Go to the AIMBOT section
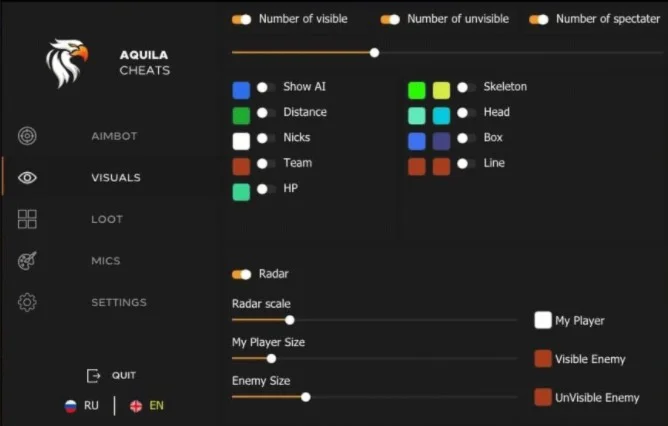Viewport: 668px width, 426px height. click(x=114, y=136)
